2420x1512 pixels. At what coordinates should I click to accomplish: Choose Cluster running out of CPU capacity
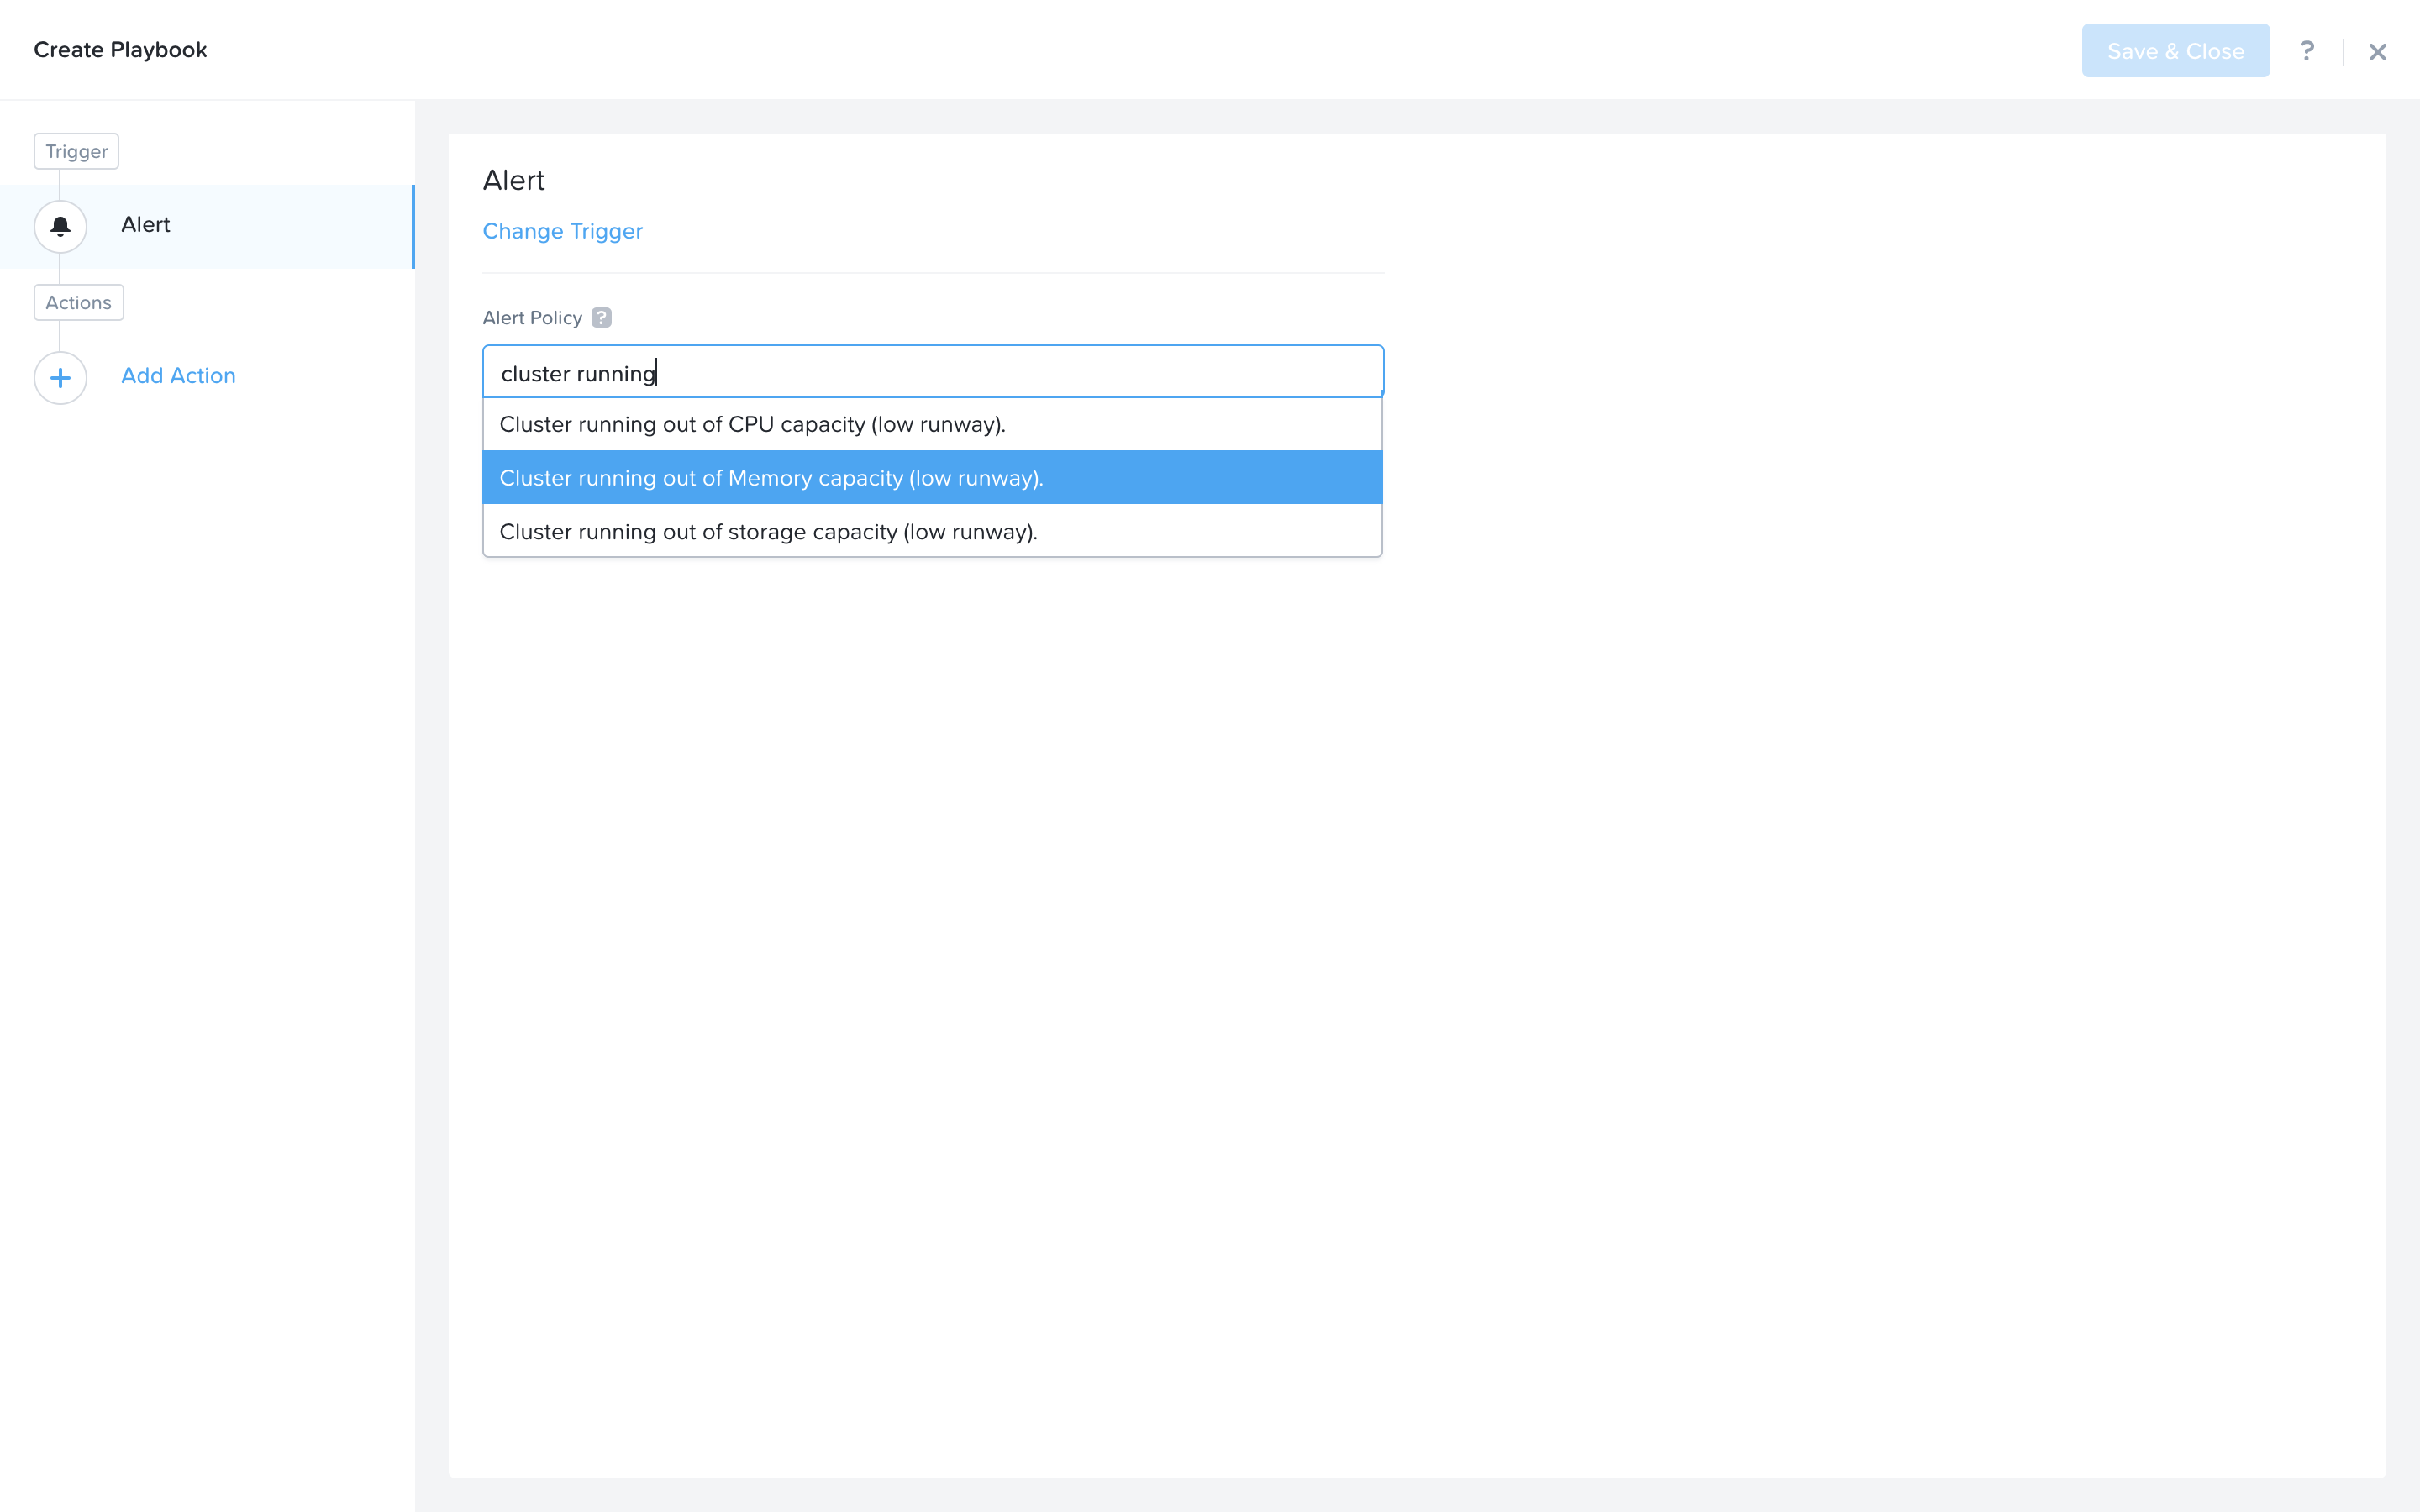932,424
